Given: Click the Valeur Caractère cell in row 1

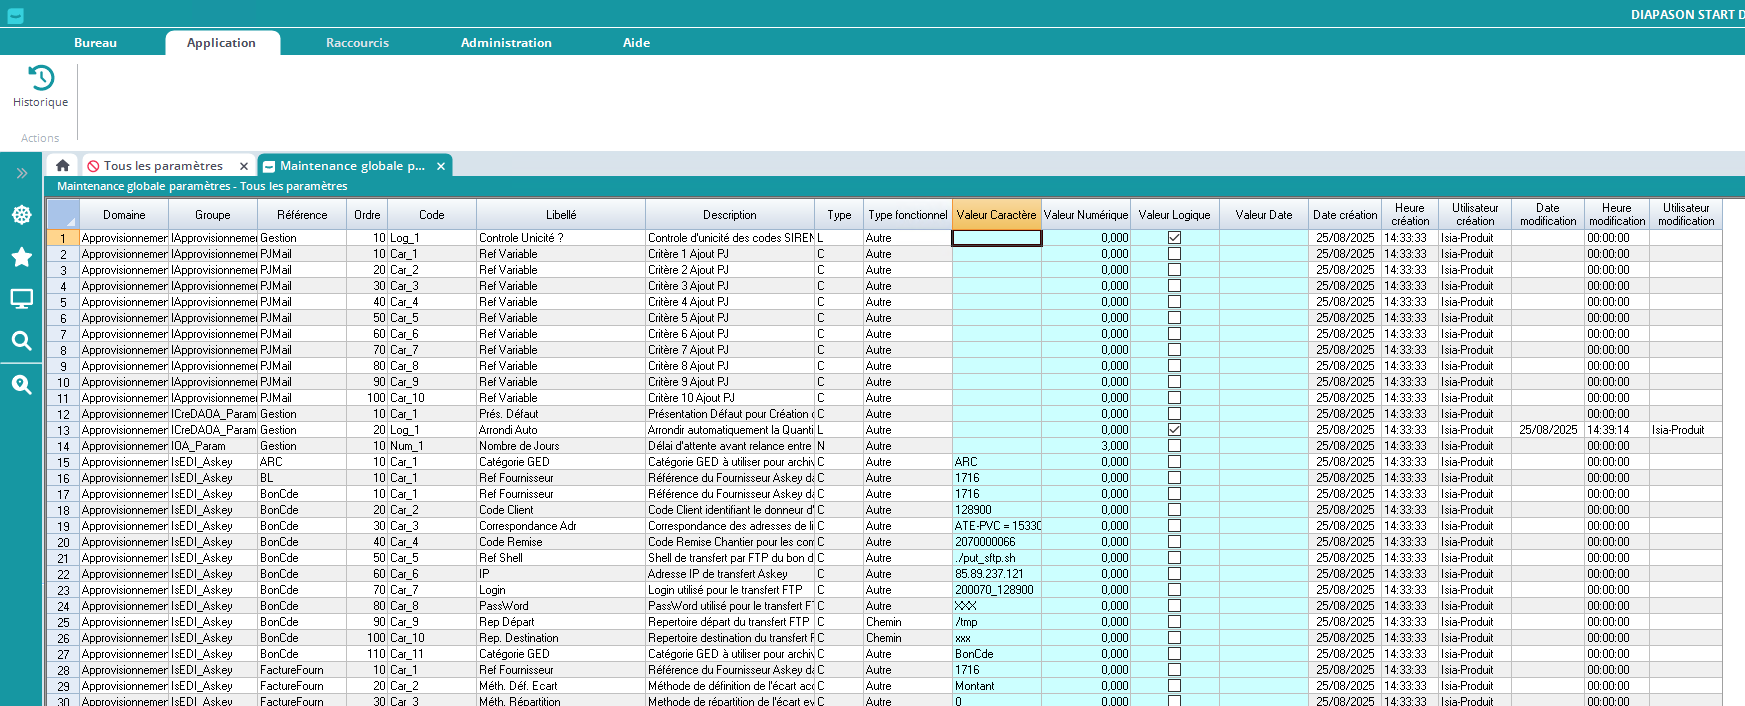Looking at the screenshot, I should tap(996, 238).
